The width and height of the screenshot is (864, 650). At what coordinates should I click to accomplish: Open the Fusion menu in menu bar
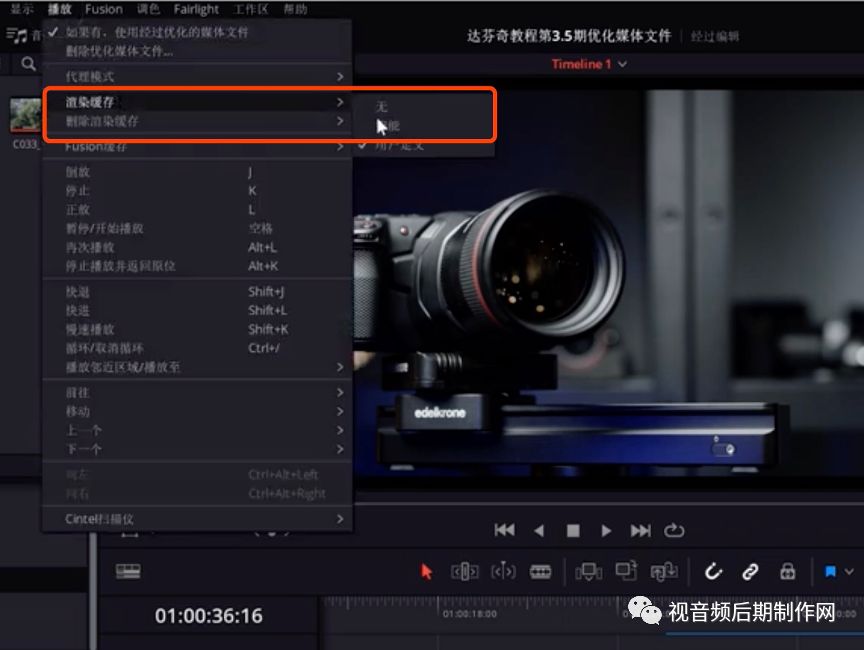click(104, 9)
